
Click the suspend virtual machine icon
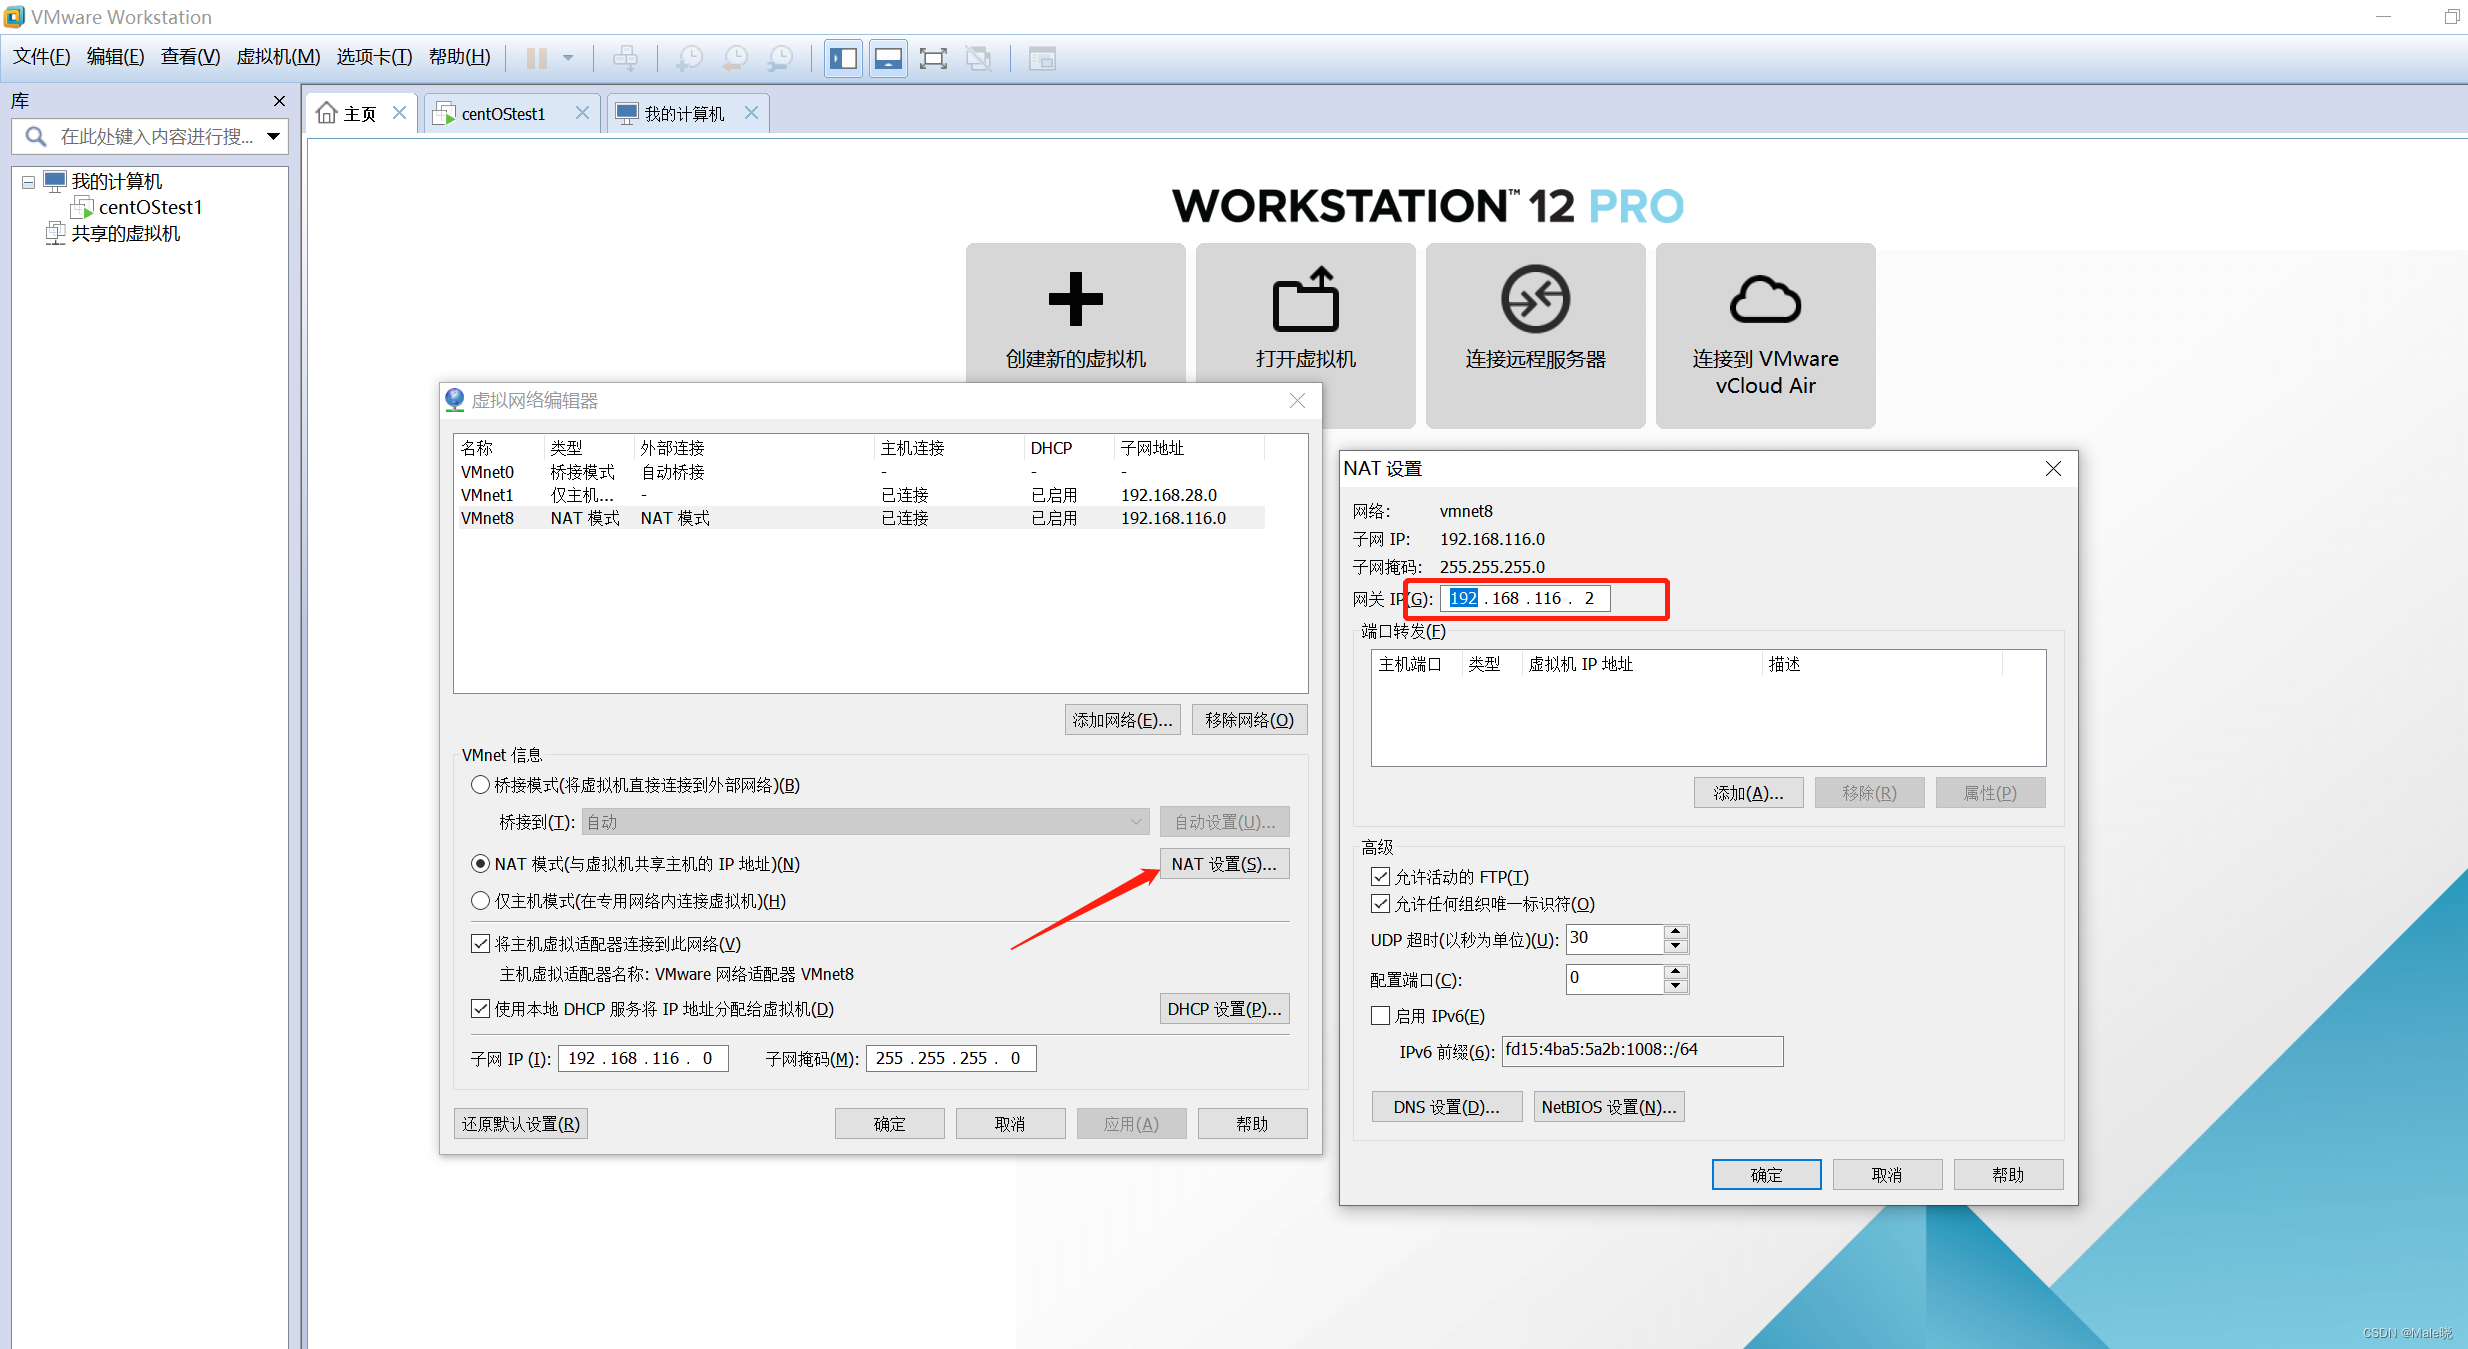(x=535, y=57)
